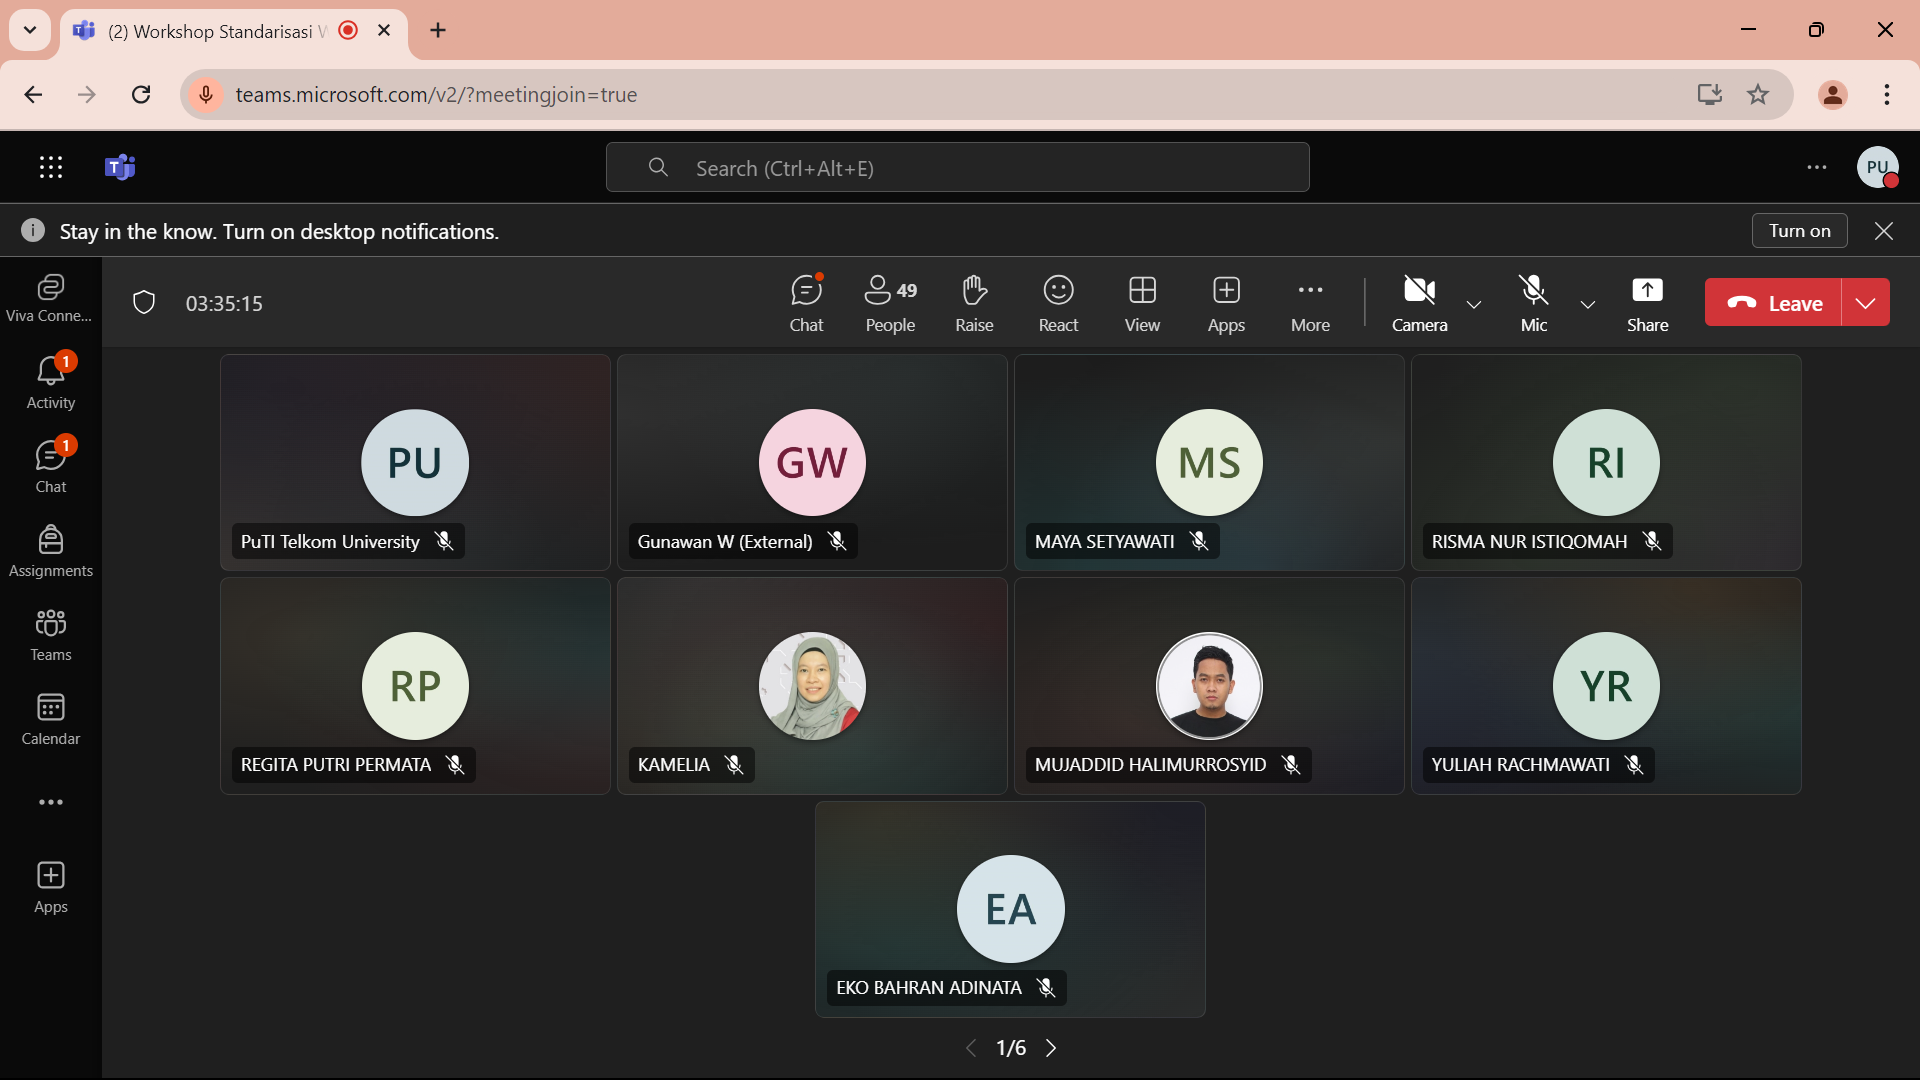Open the meeting Chat panel
1920x1080 pixels.
(806, 303)
